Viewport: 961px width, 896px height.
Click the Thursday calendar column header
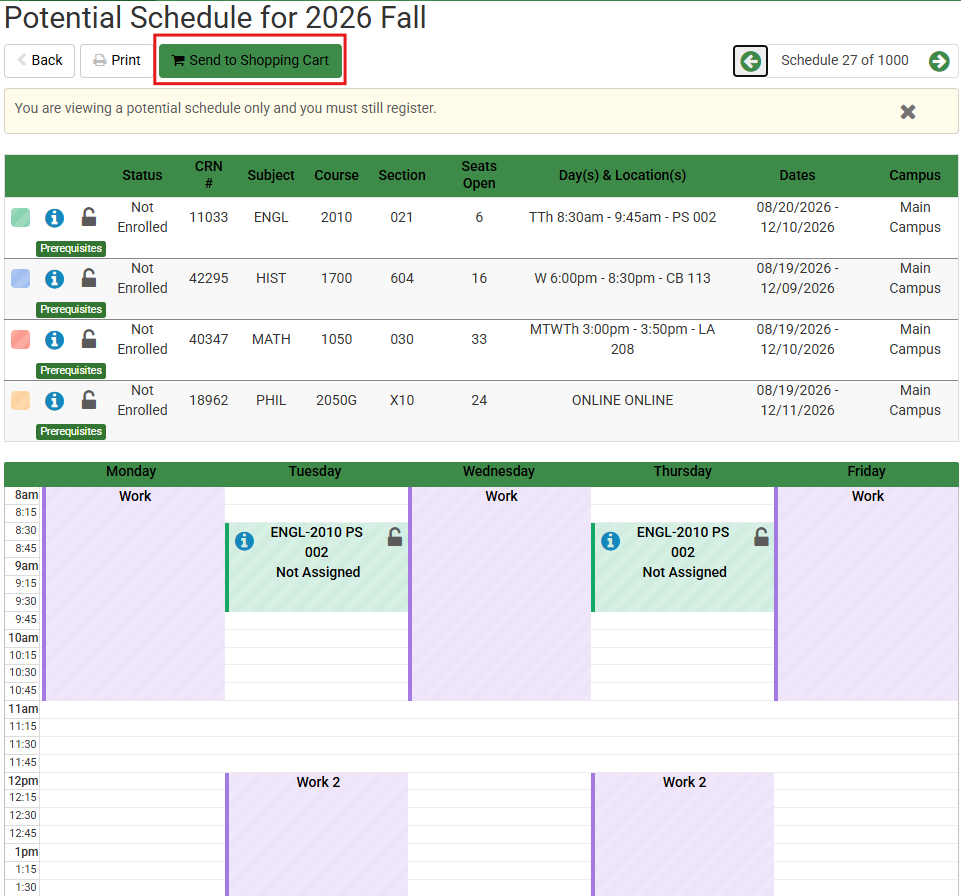tap(682, 471)
